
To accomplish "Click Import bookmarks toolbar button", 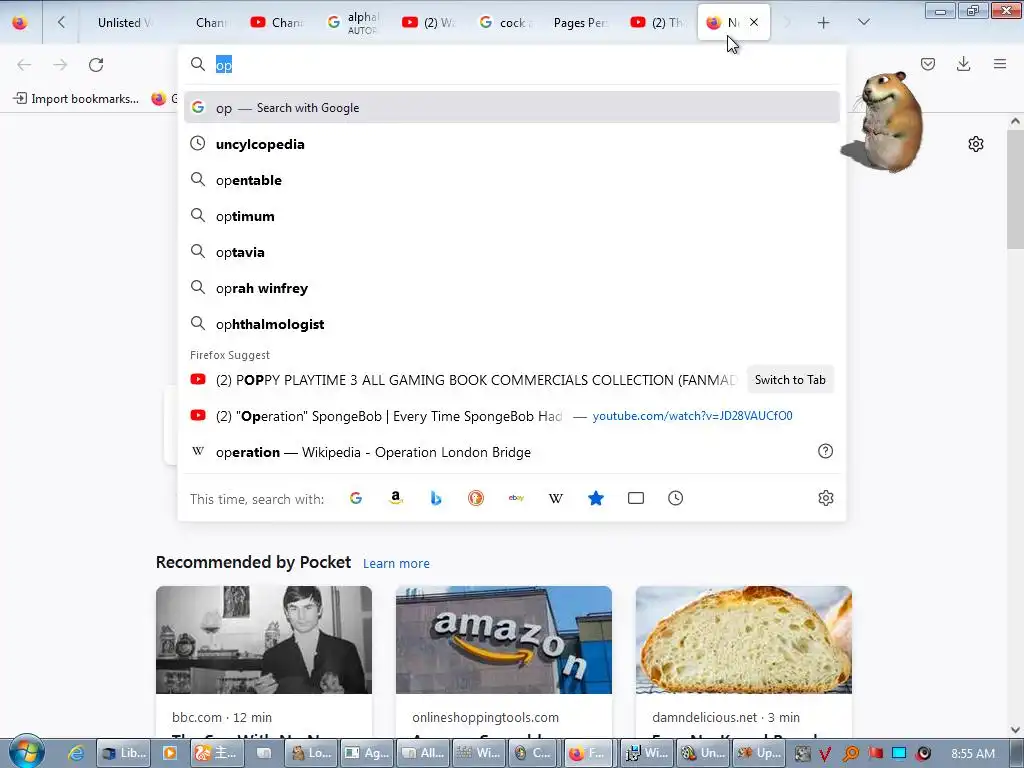I will pyautogui.click(x=76, y=99).
